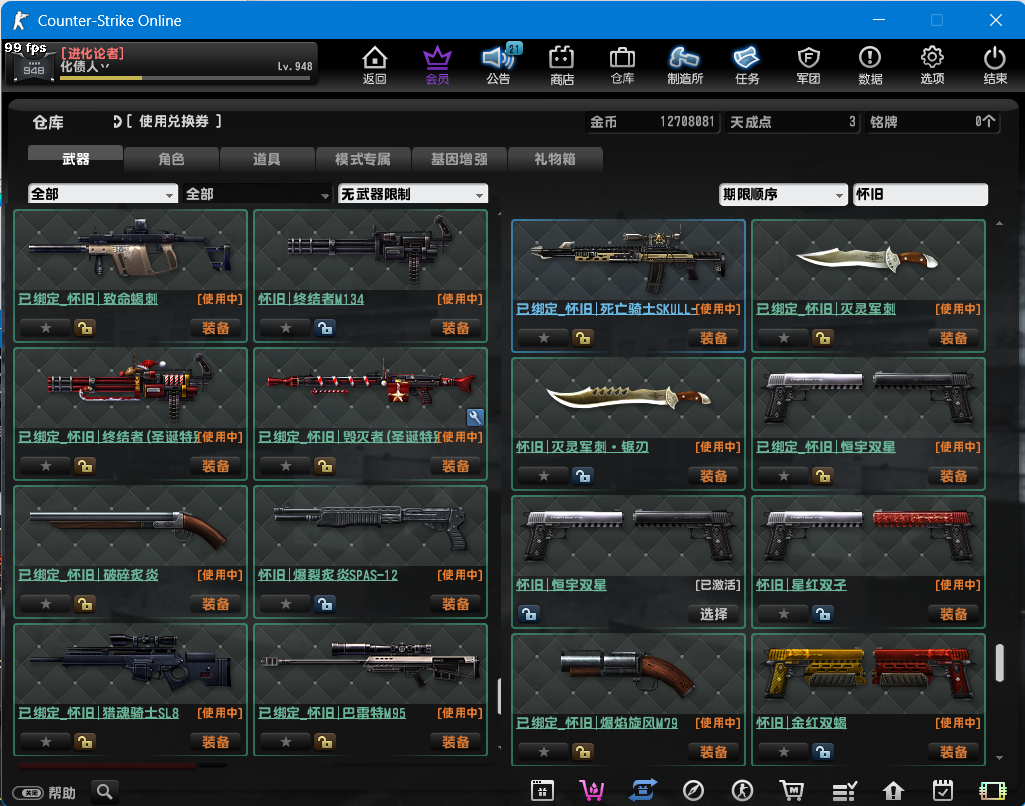Select the Christmas 终结者 minigun thumbnail
The width and height of the screenshot is (1025, 806).
131,388
